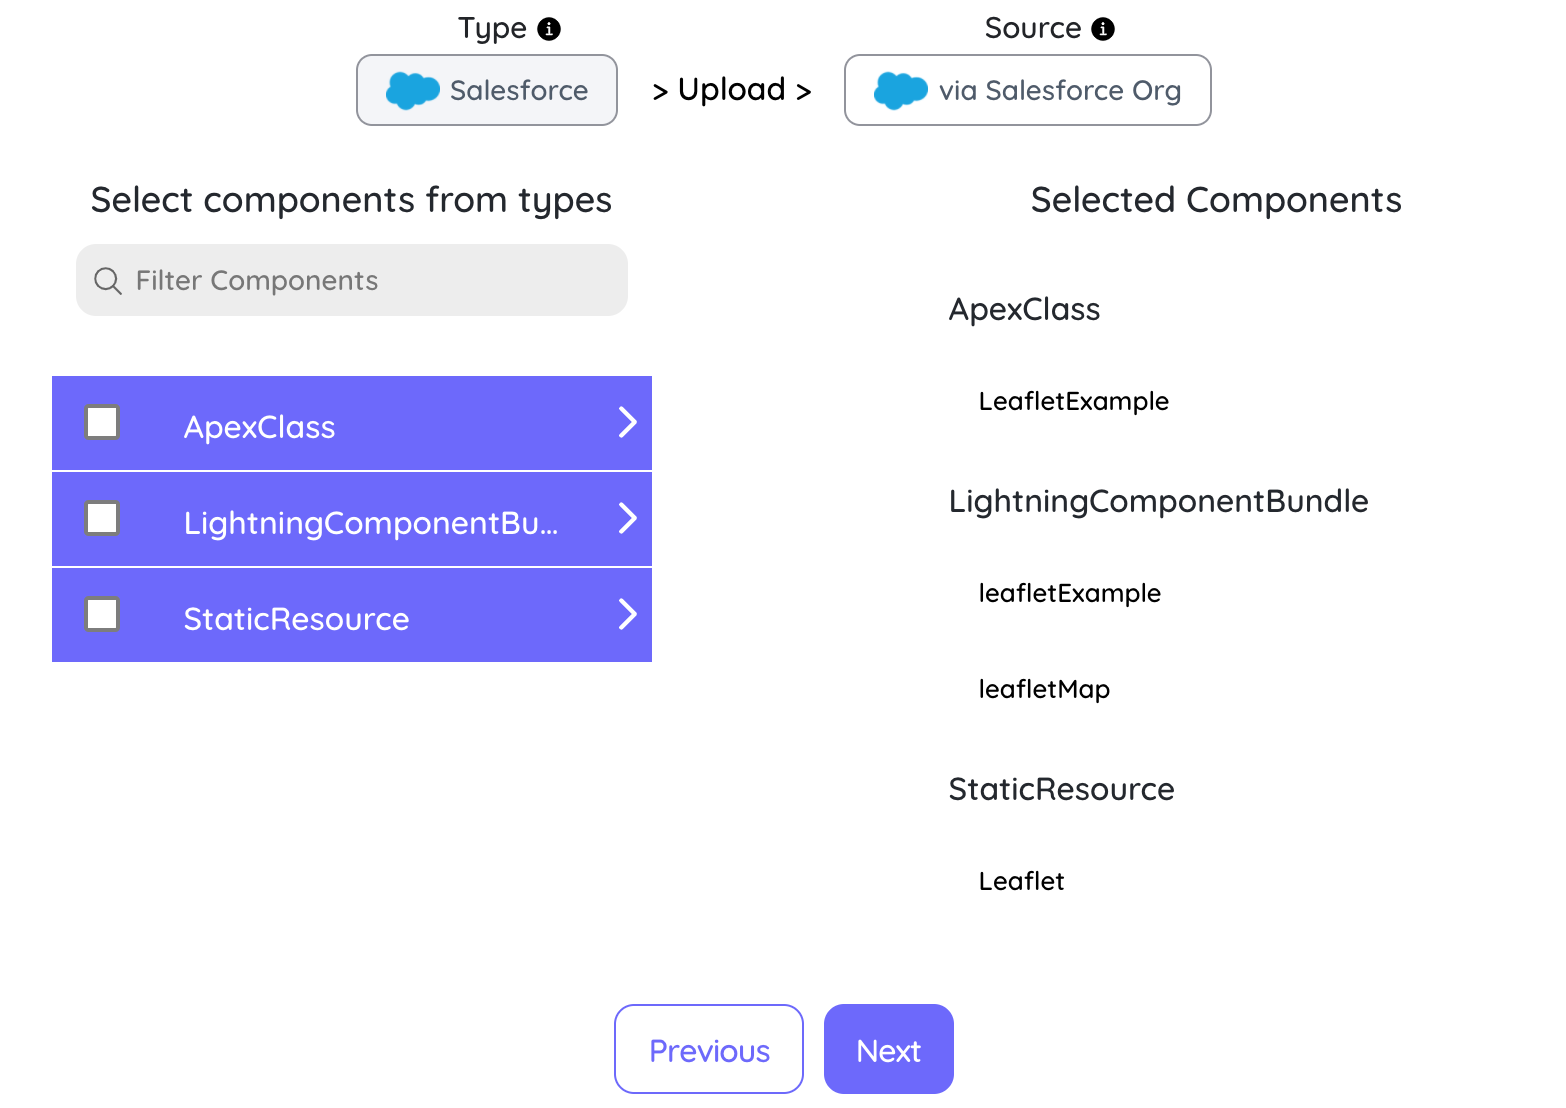
Task: Tick the ApexClass checkbox
Action: click(x=102, y=422)
